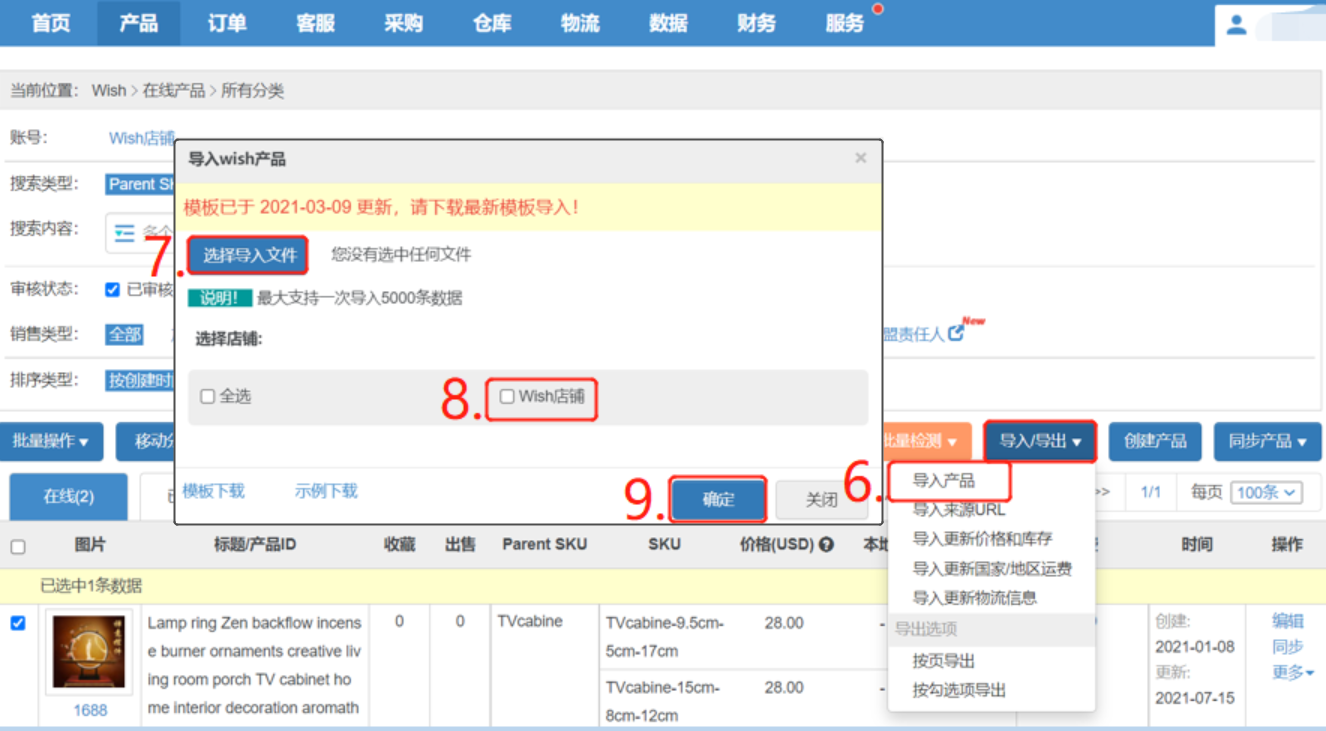
Task: Open the 模板下载 link
Action: [x=214, y=491]
